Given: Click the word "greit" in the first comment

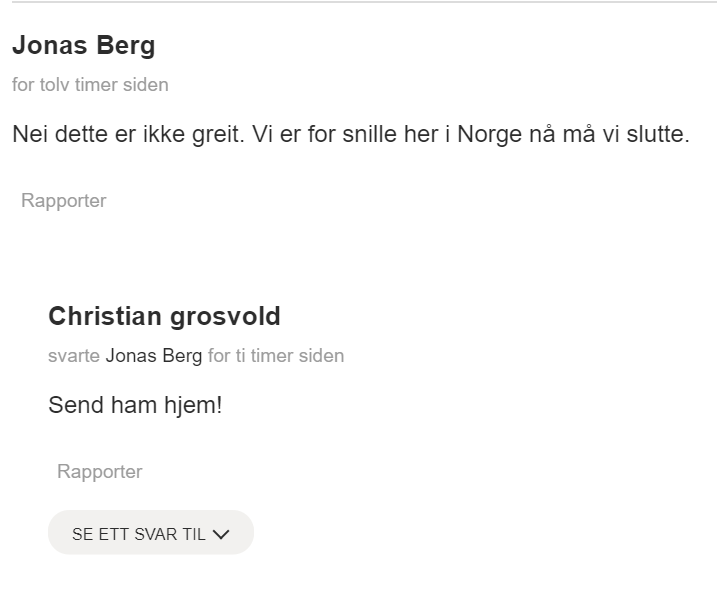Looking at the screenshot, I should click(x=215, y=135).
